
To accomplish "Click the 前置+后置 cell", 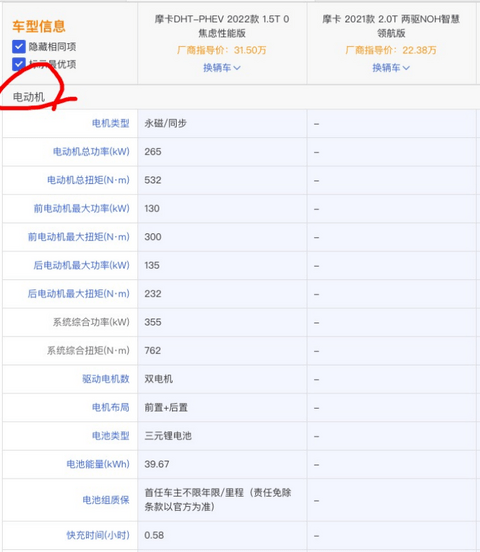I will tap(166, 407).
